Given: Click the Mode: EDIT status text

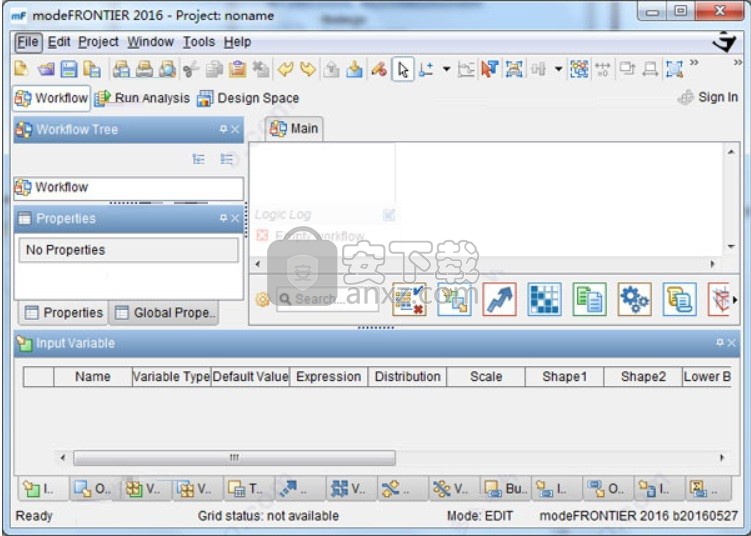Looking at the screenshot, I should [479, 516].
